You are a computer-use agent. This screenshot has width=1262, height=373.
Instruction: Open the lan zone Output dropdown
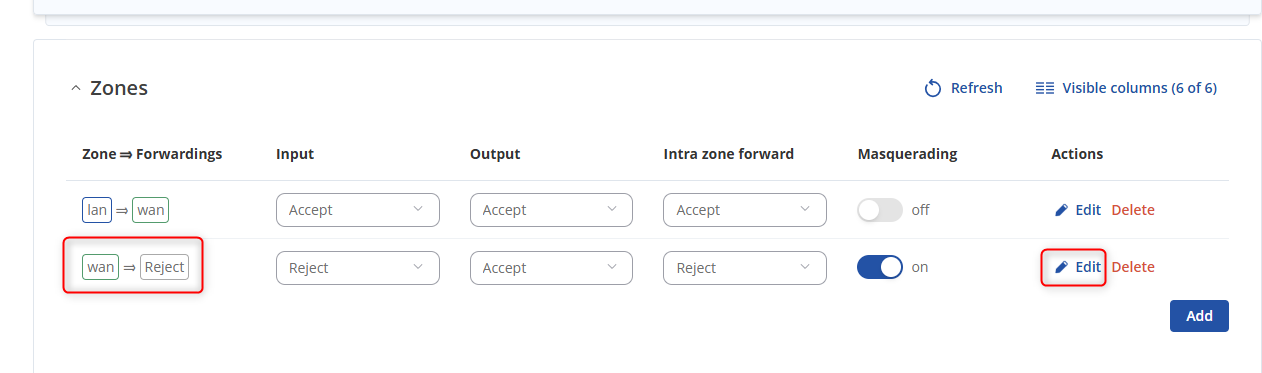tap(551, 210)
